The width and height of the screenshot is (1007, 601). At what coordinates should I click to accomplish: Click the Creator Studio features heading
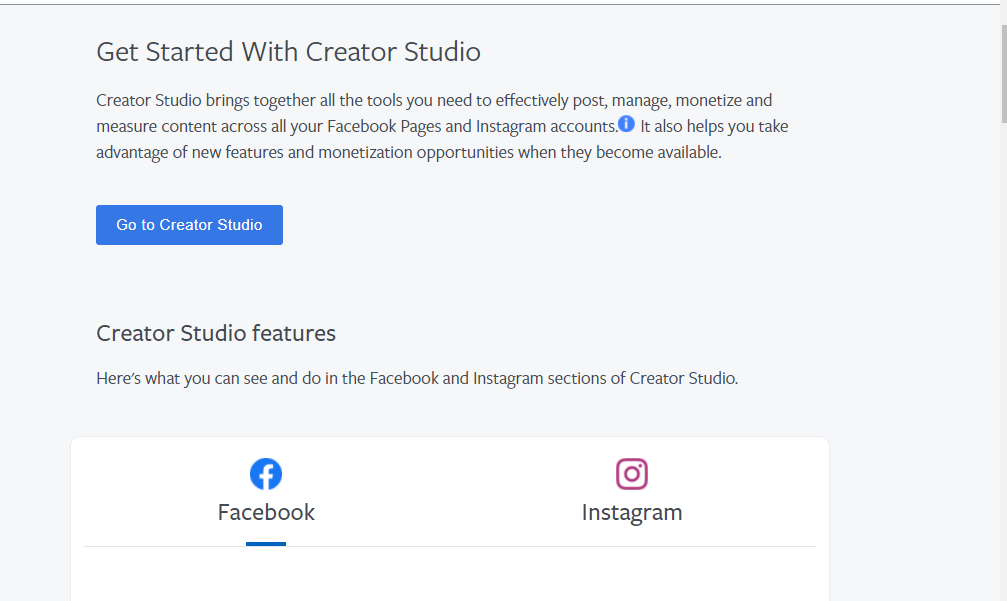216,333
